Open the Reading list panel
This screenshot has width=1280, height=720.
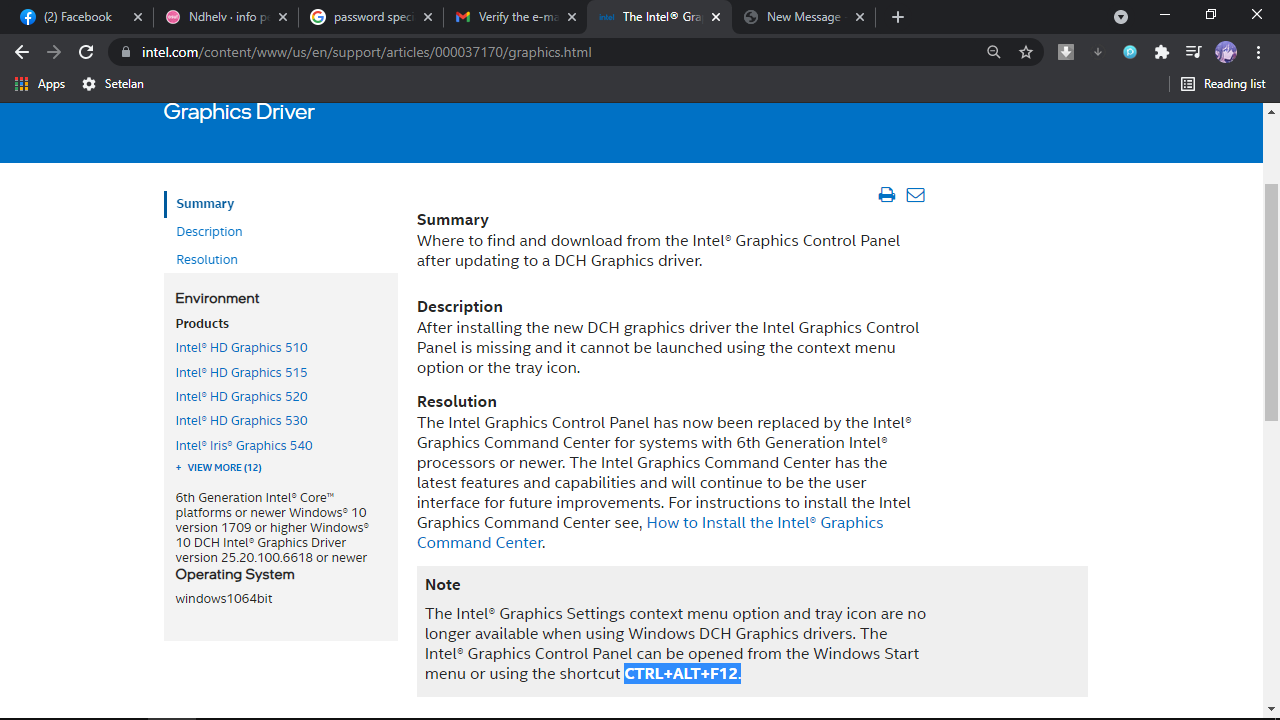tap(1223, 84)
